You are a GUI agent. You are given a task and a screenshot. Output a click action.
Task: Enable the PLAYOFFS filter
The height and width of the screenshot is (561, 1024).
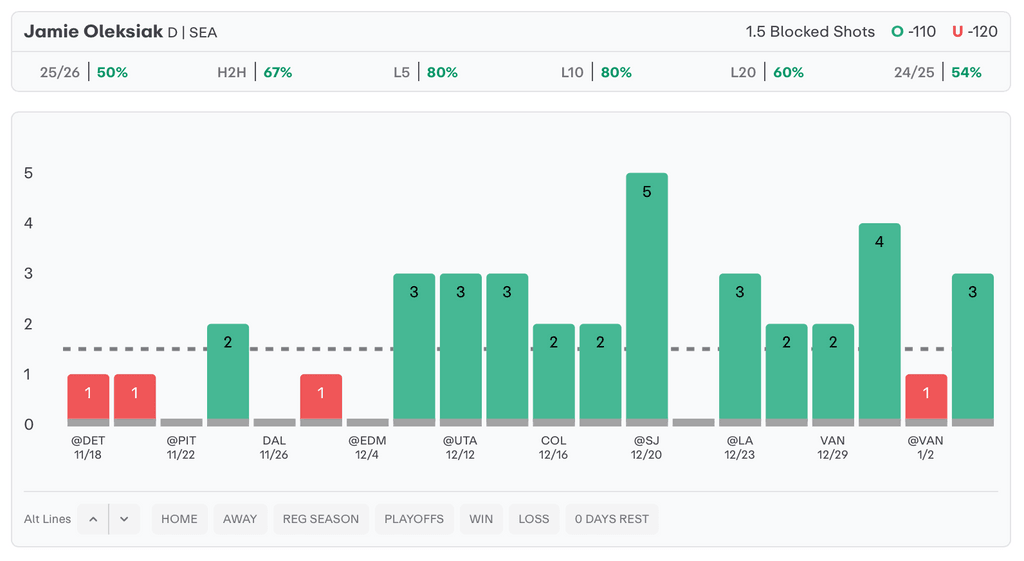[414, 519]
